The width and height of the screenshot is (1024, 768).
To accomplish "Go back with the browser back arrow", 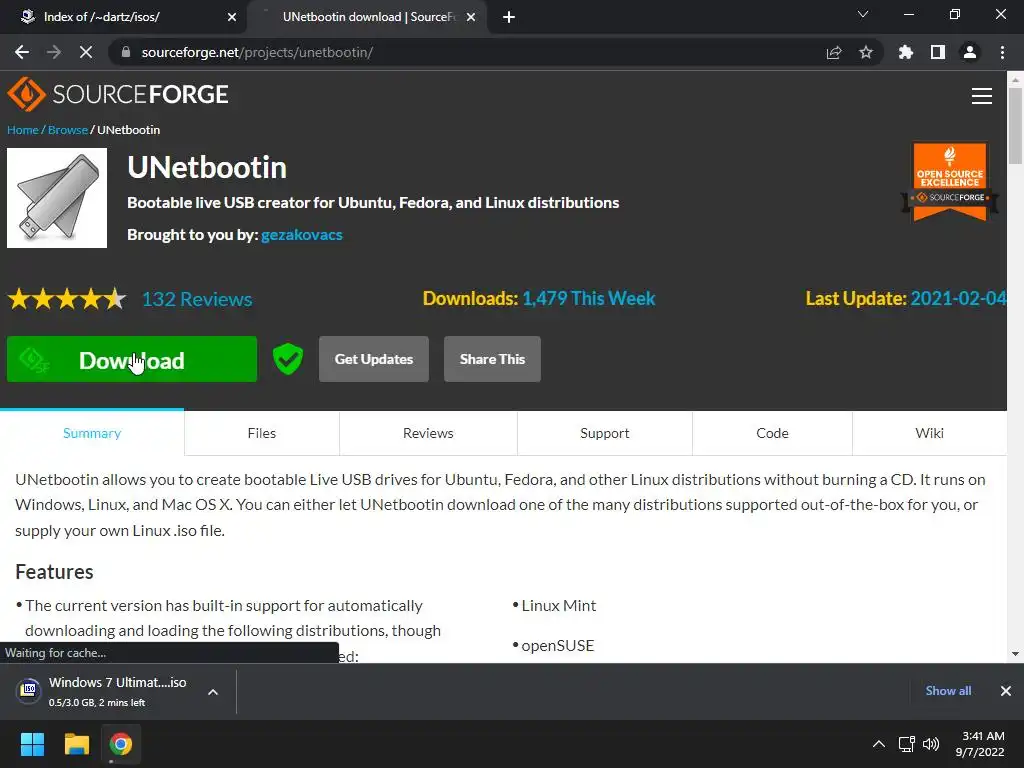I will click(22, 52).
